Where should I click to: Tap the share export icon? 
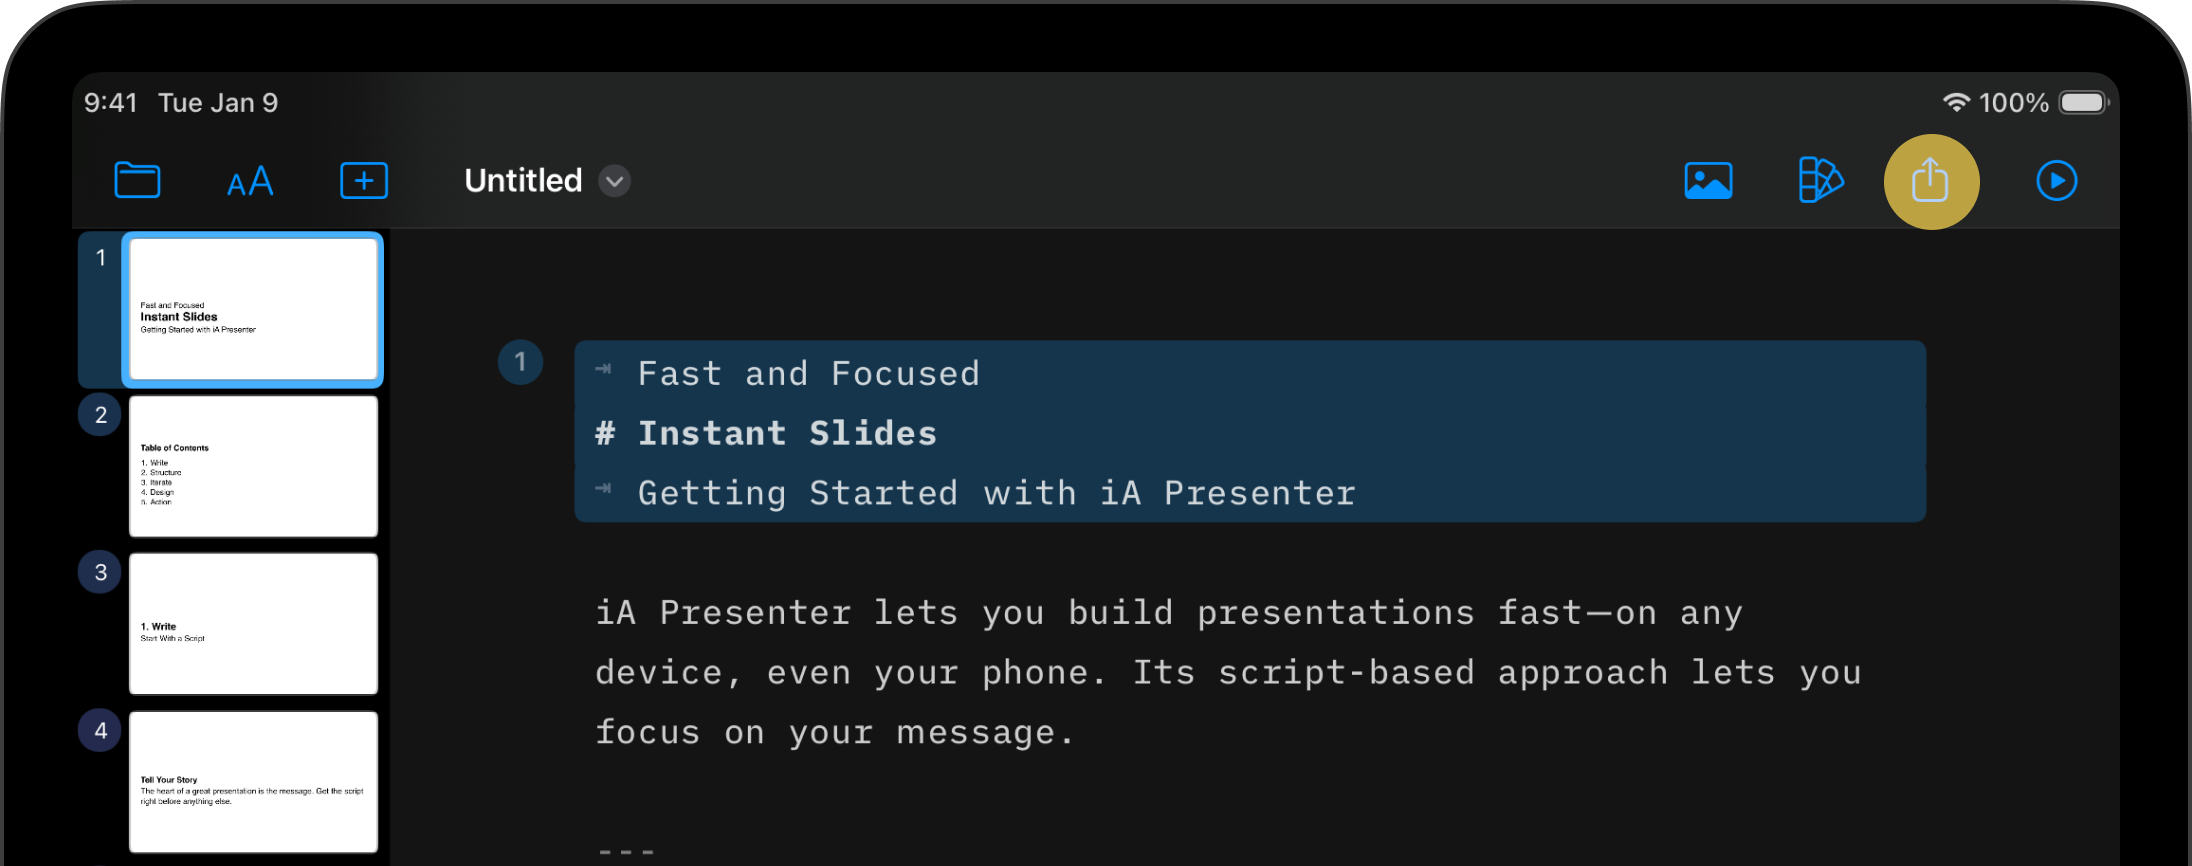coord(1930,181)
